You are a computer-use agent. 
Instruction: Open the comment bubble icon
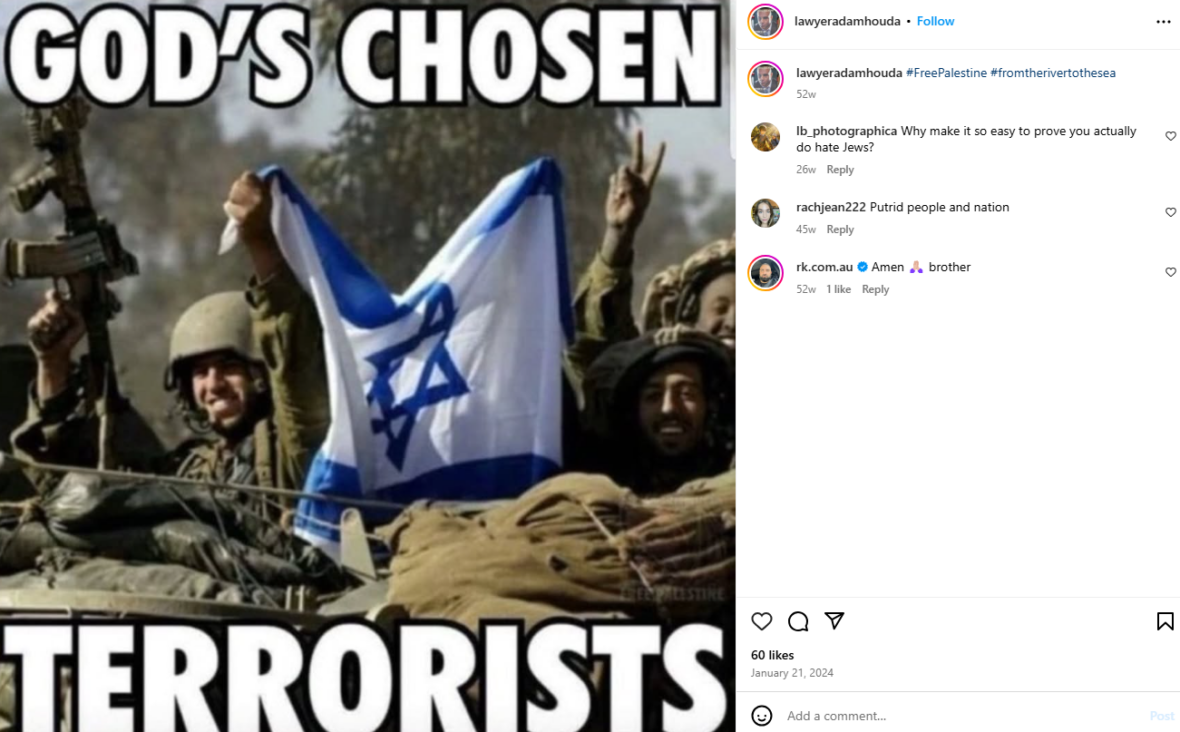click(x=798, y=621)
